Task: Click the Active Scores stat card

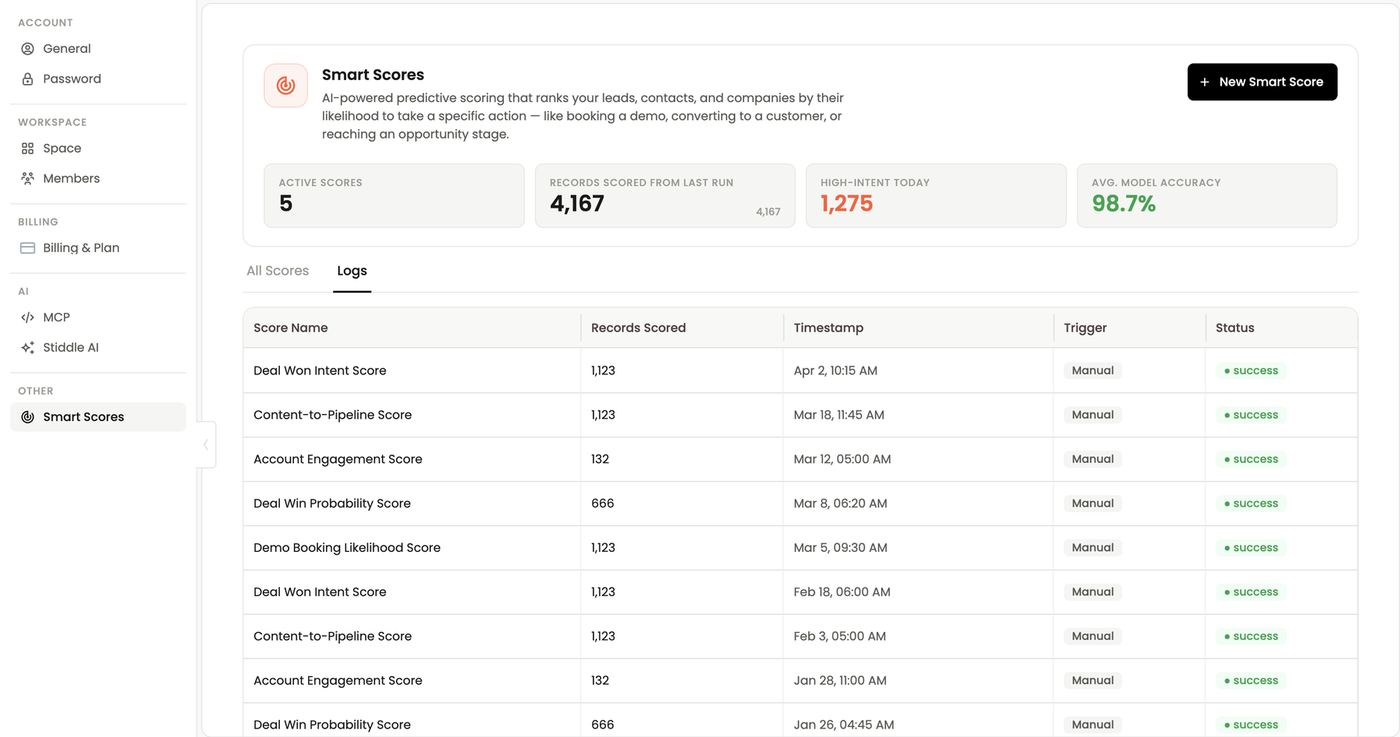Action: click(394, 196)
